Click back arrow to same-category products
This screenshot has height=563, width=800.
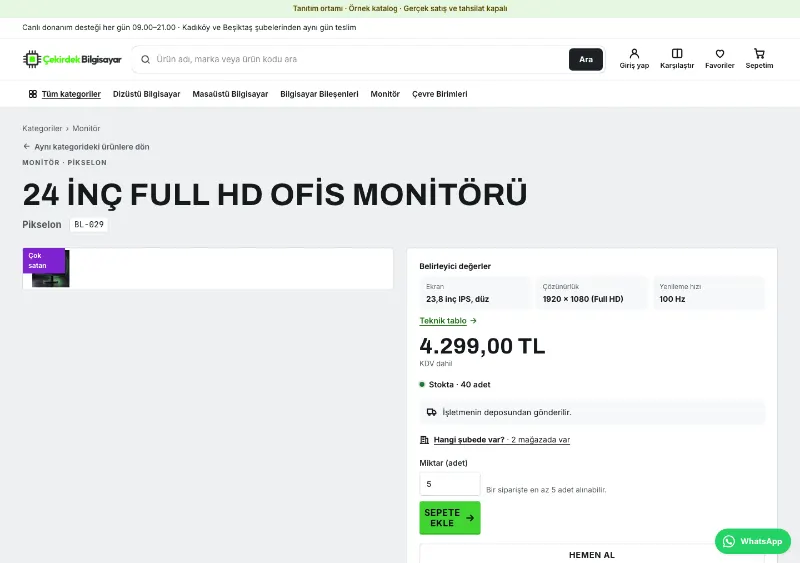pos(27,146)
